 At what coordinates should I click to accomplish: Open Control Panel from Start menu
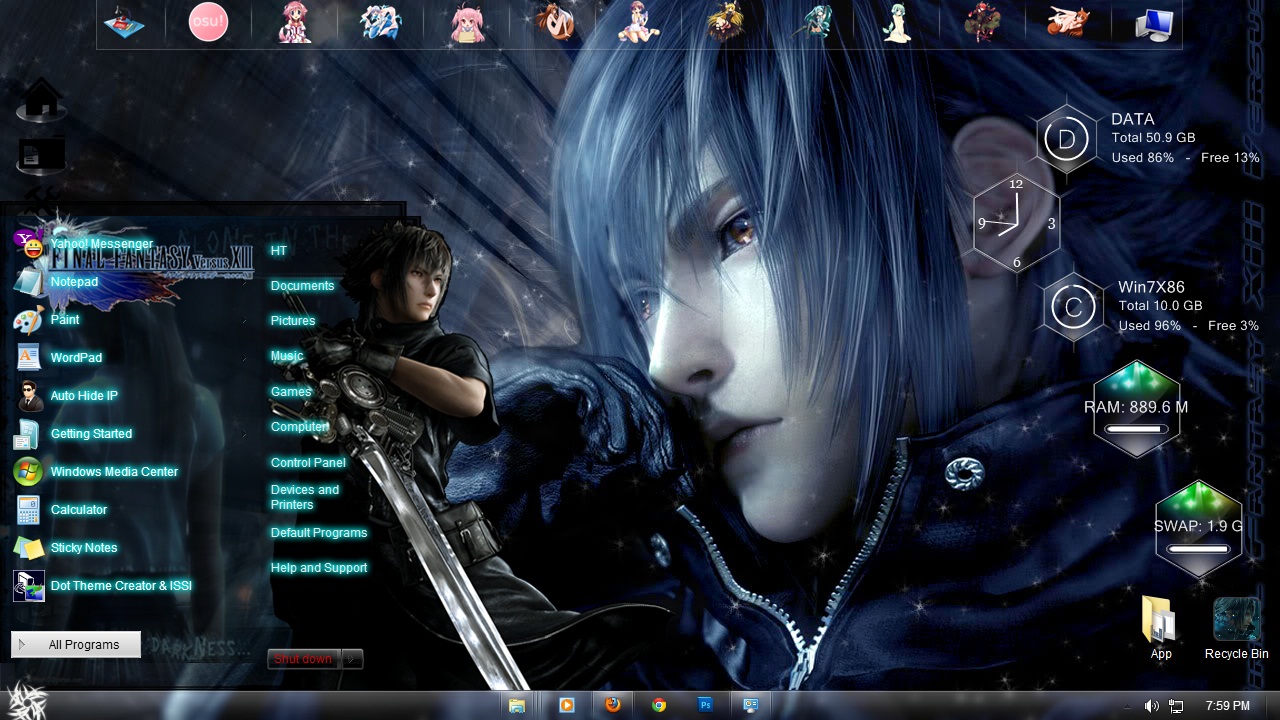[308, 462]
